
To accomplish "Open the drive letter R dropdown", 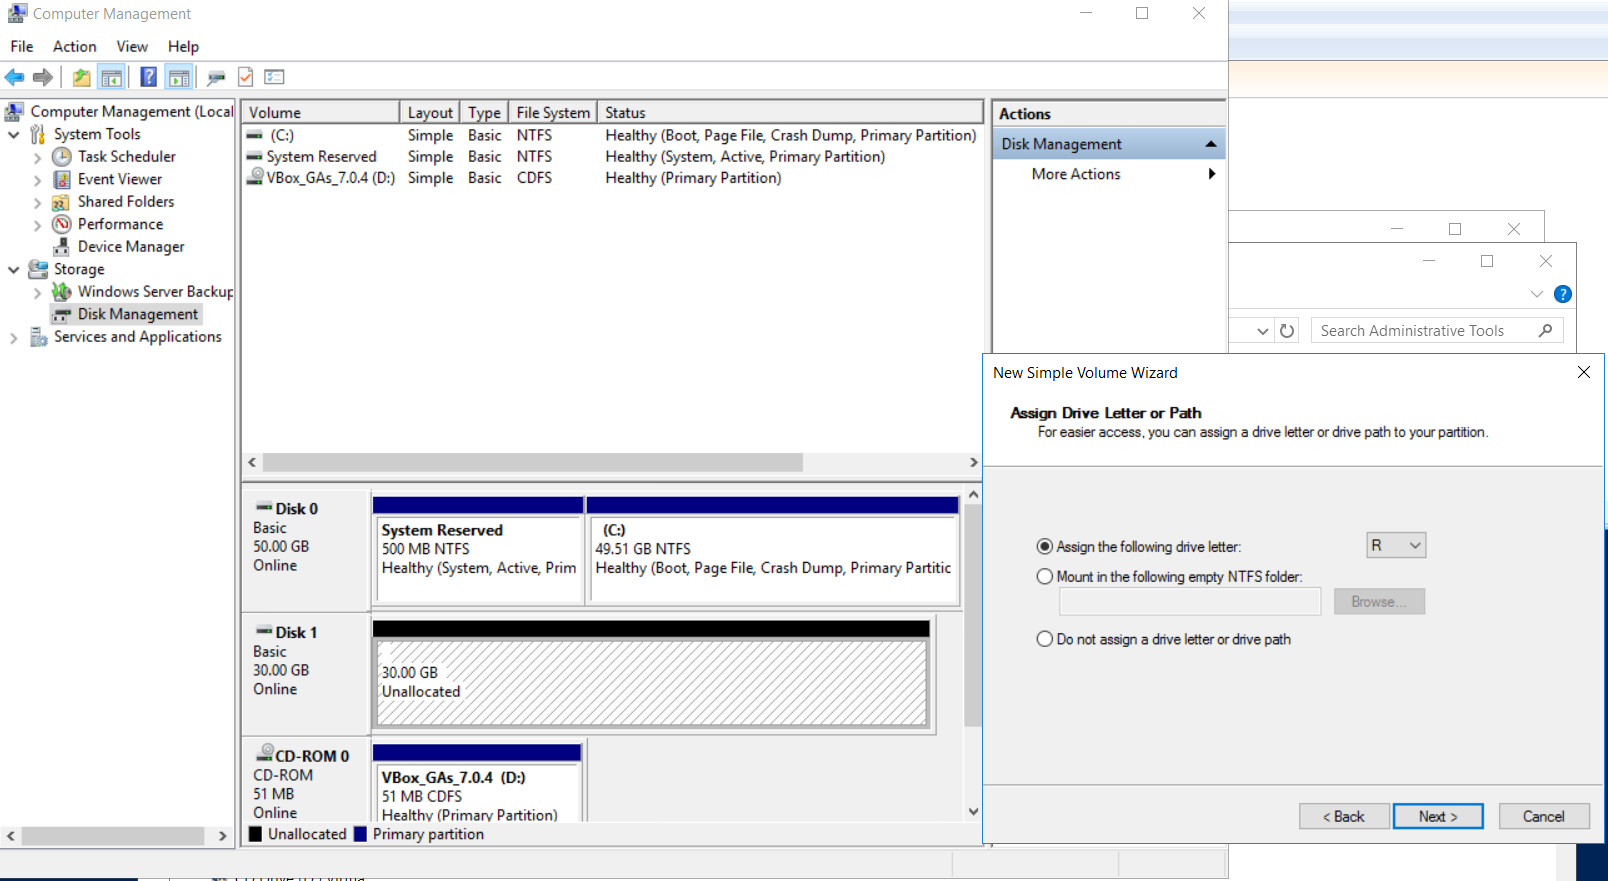I will coord(1396,545).
